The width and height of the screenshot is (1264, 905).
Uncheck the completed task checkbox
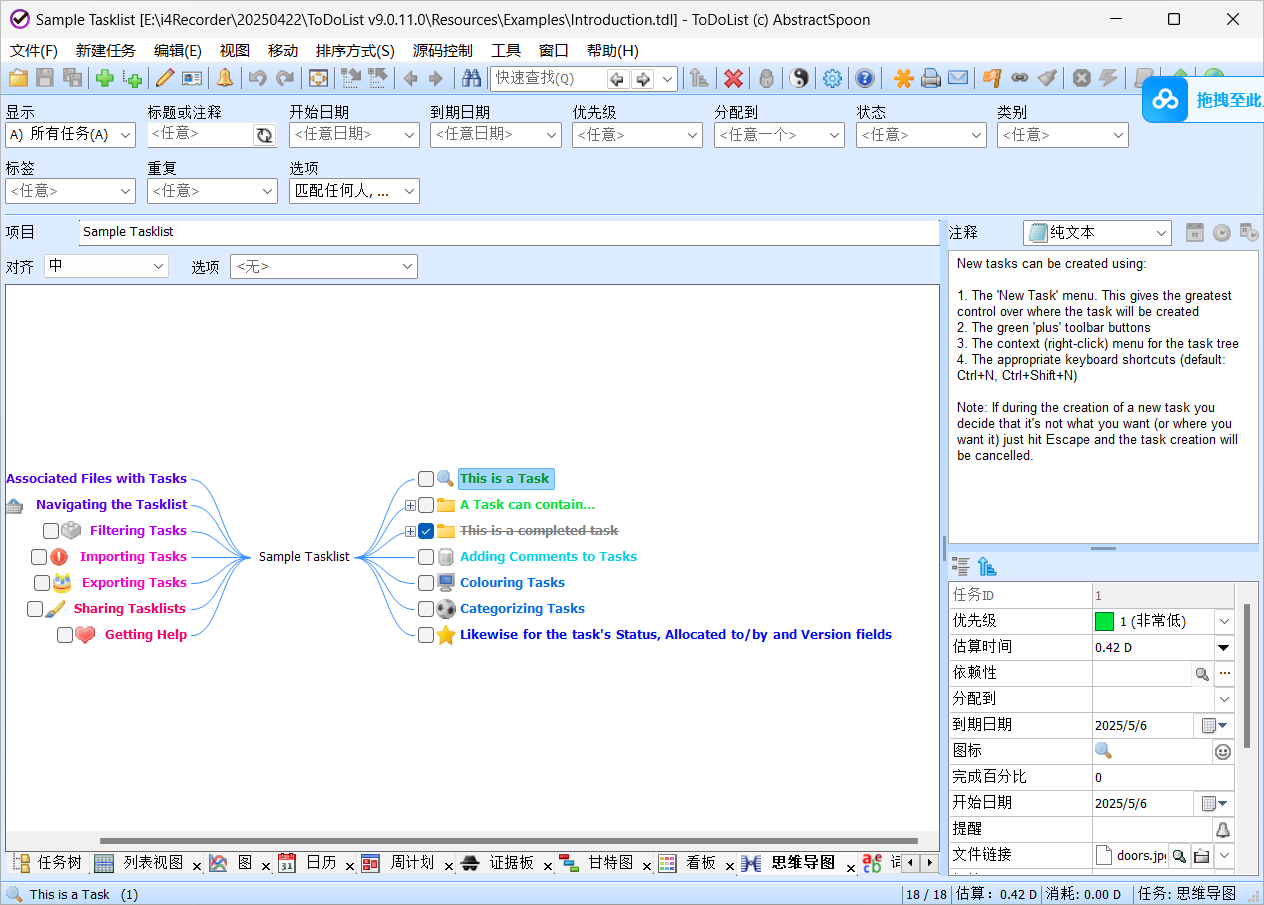pos(426,531)
